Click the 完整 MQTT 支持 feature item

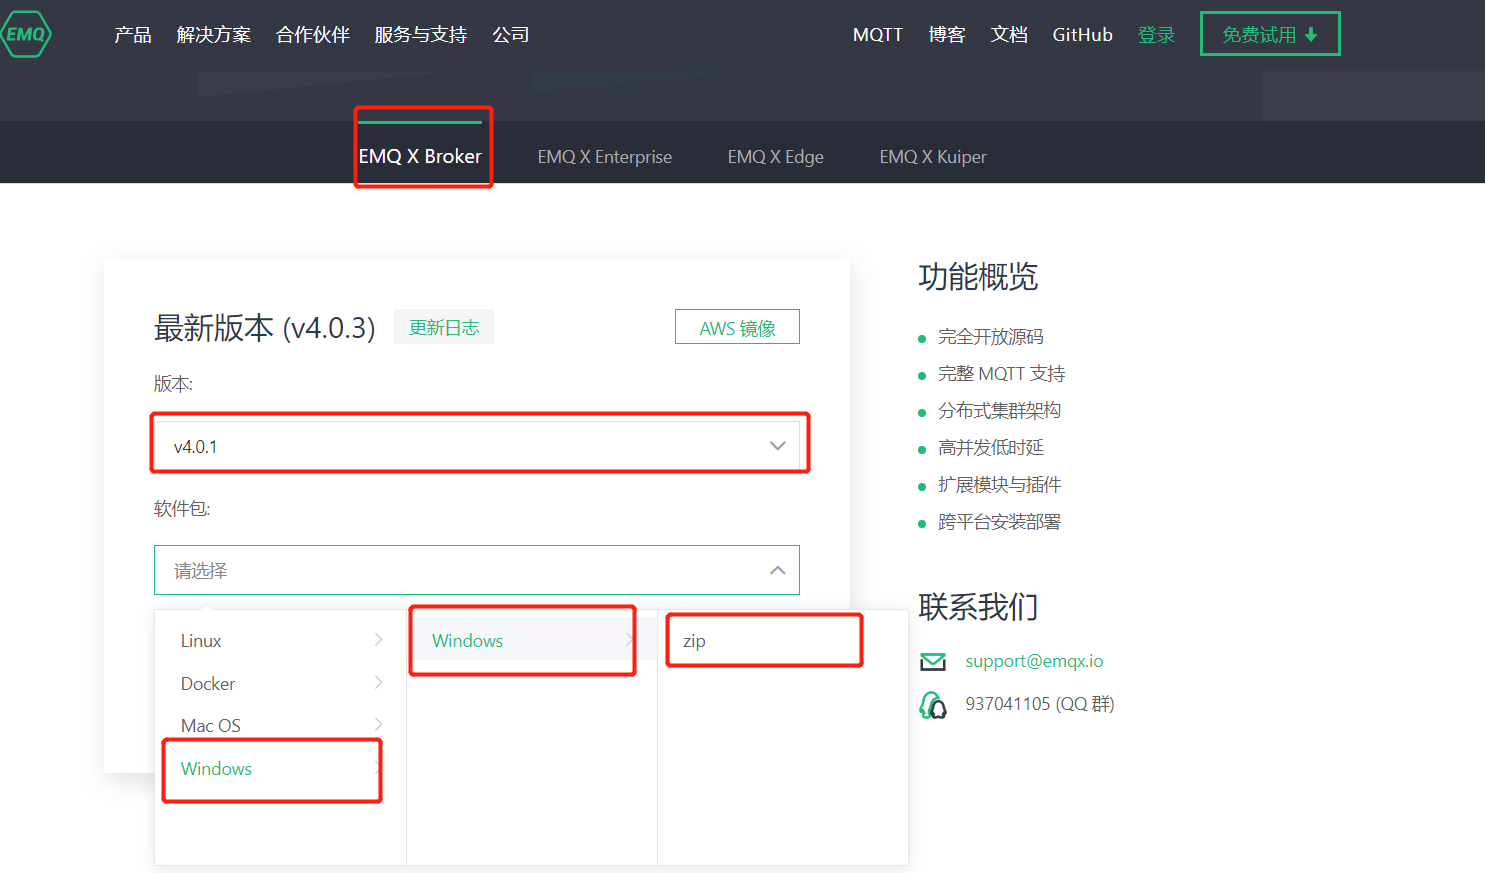click(x=1001, y=374)
